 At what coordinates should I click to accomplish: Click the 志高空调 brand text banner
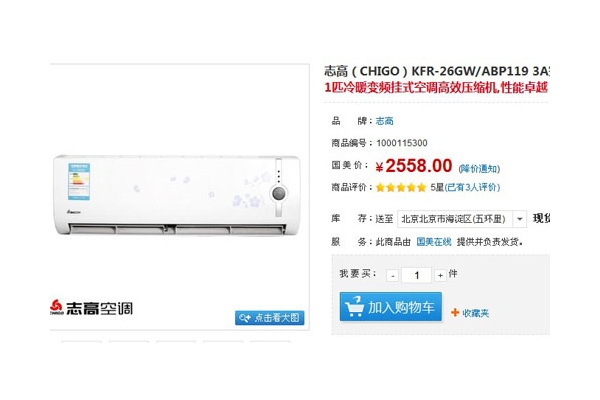pyautogui.click(x=99, y=309)
